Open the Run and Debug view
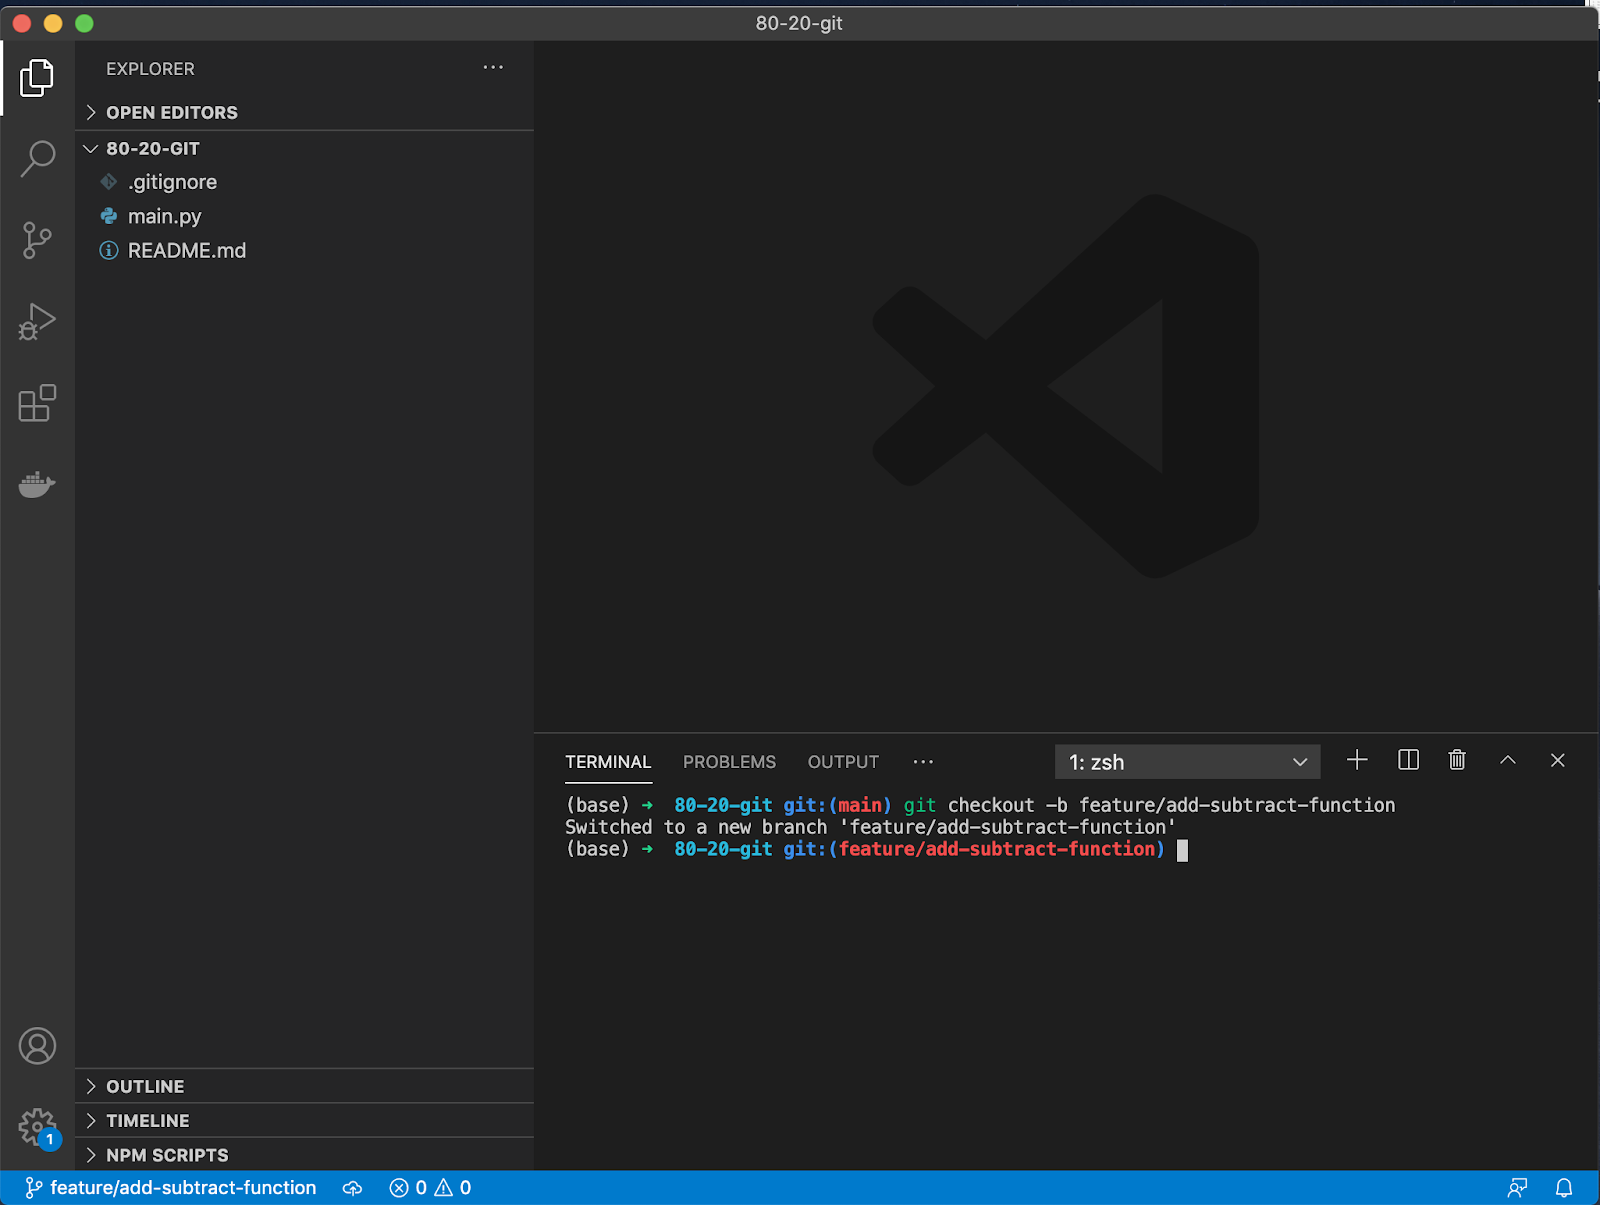The width and height of the screenshot is (1600, 1205). [x=37, y=322]
